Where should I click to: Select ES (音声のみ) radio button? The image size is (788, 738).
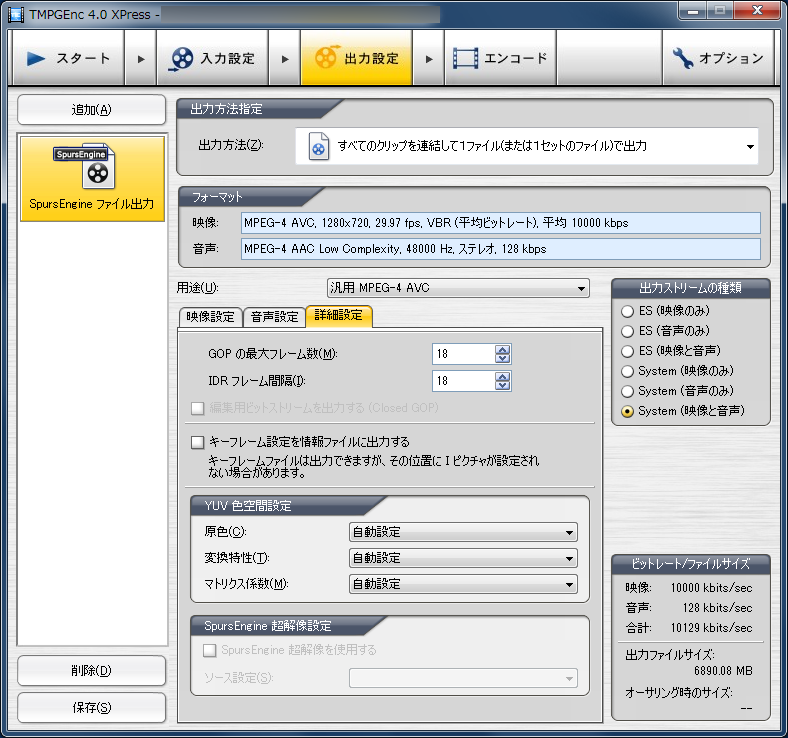(x=627, y=332)
